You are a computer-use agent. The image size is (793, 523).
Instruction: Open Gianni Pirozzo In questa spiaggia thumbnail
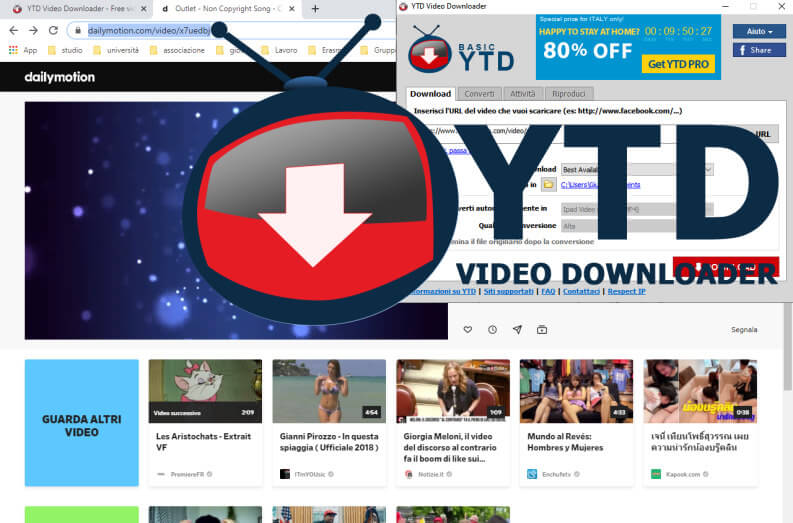(x=329, y=391)
